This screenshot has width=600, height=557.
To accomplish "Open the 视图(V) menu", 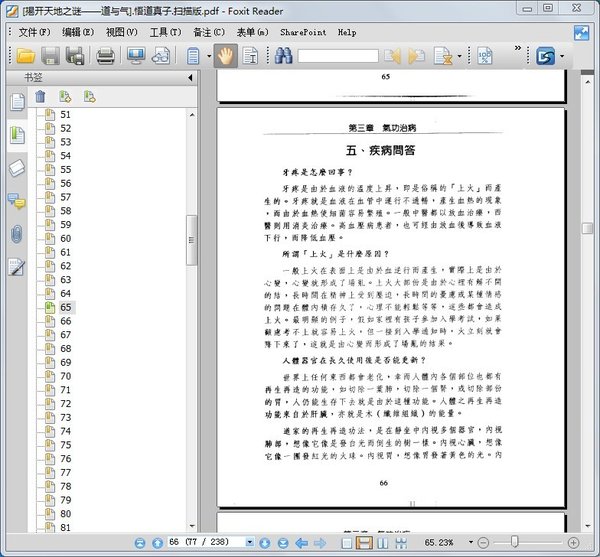I will tap(121, 33).
